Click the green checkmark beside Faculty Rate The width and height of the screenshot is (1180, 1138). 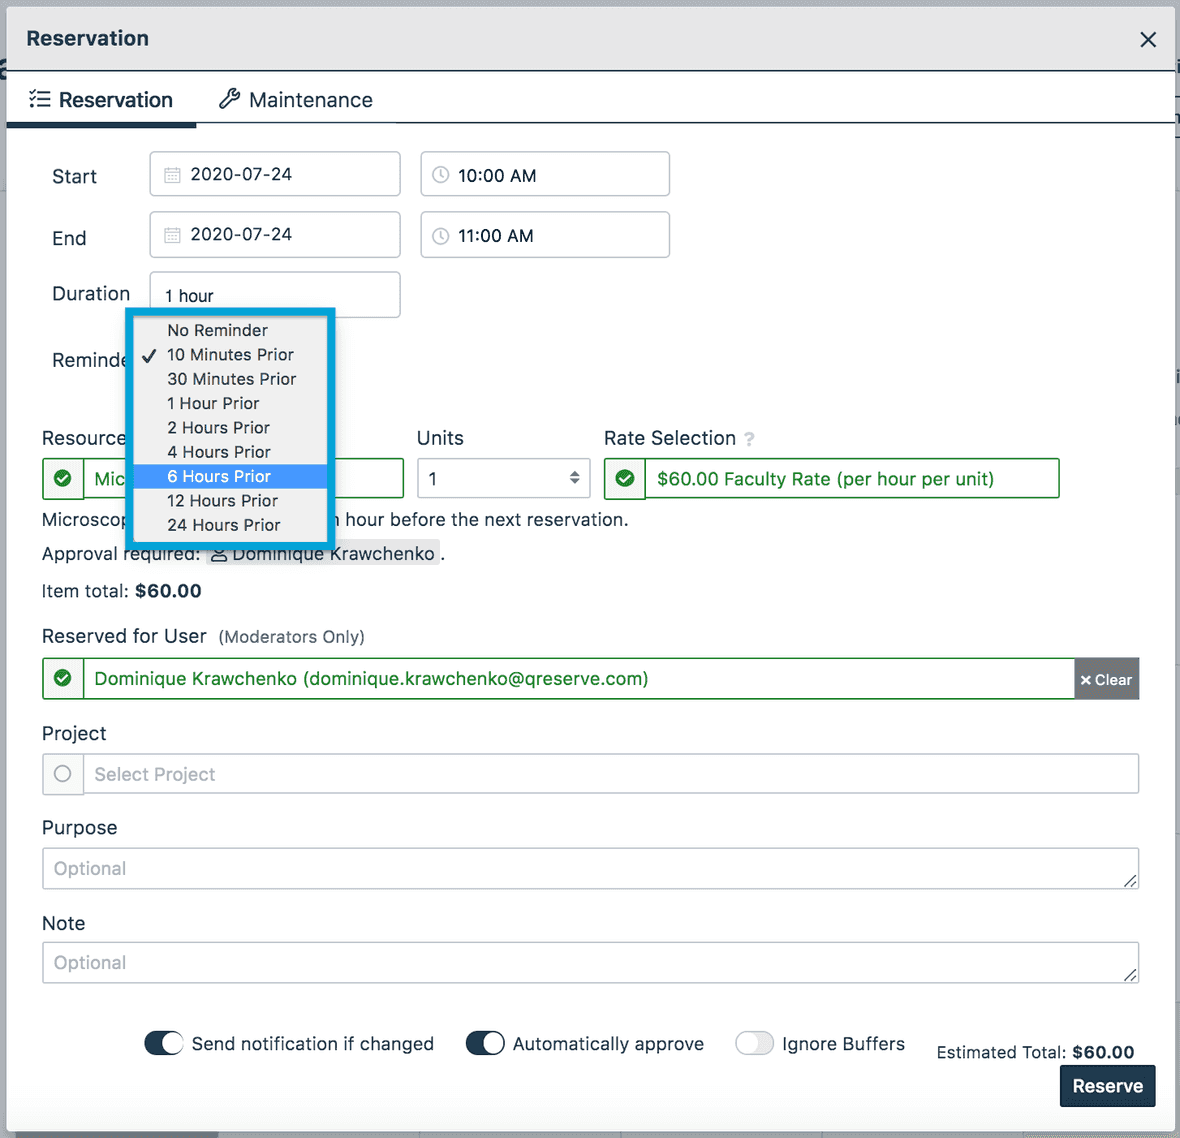point(625,479)
